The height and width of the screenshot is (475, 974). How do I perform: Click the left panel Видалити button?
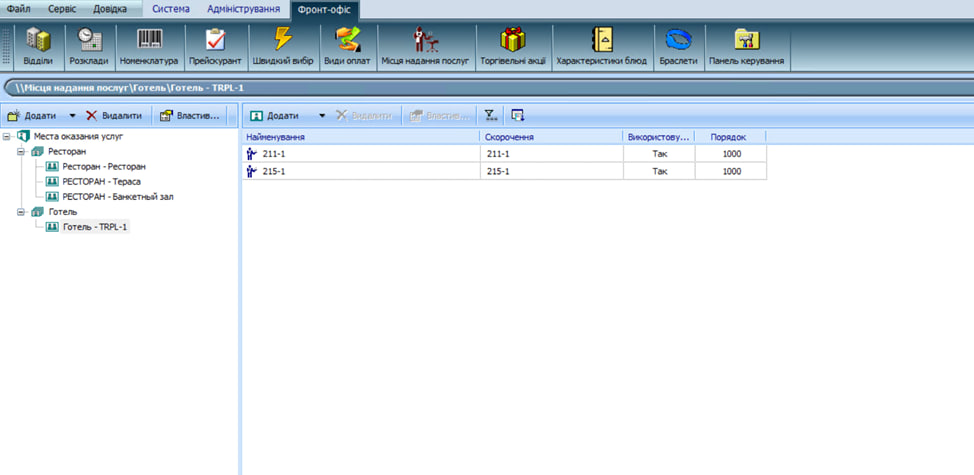pyautogui.click(x=114, y=116)
